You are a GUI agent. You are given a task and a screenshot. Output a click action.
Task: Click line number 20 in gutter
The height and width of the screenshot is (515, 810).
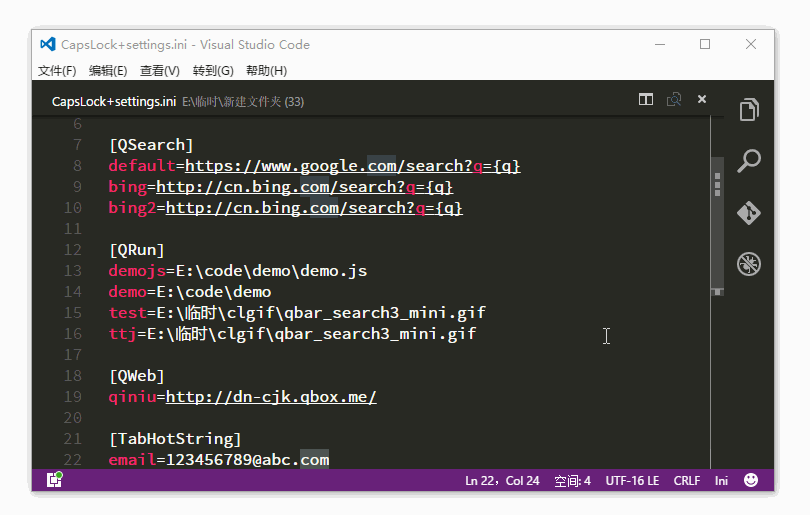coord(73,418)
